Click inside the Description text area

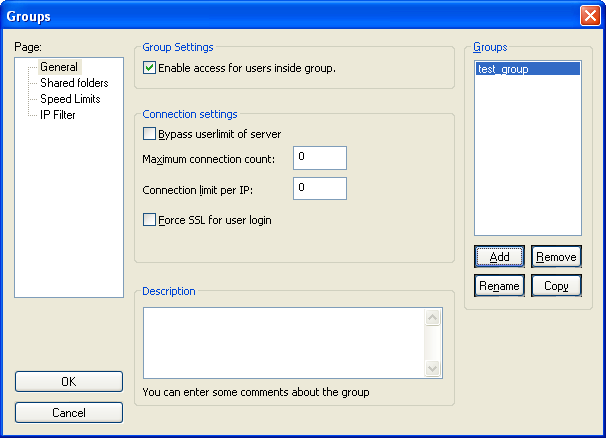tap(284, 343)
